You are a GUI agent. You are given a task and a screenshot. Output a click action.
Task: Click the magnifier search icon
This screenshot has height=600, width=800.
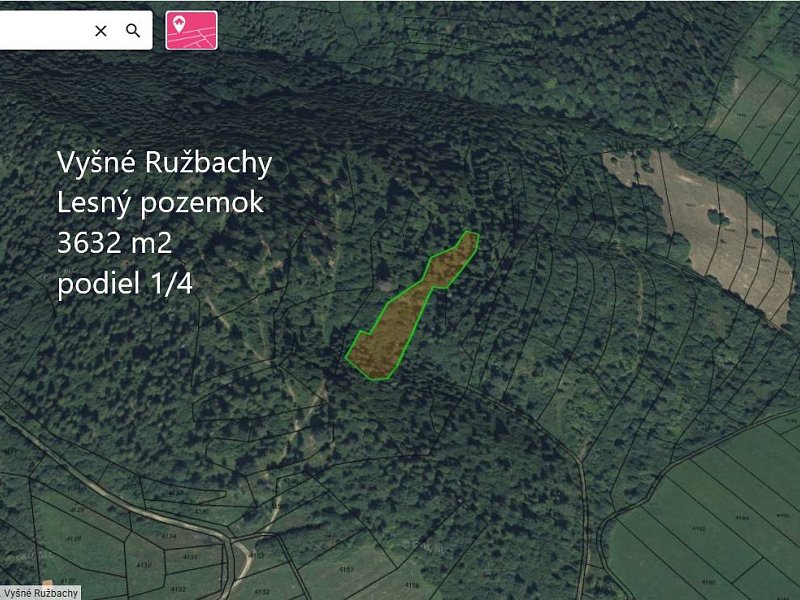133,31
